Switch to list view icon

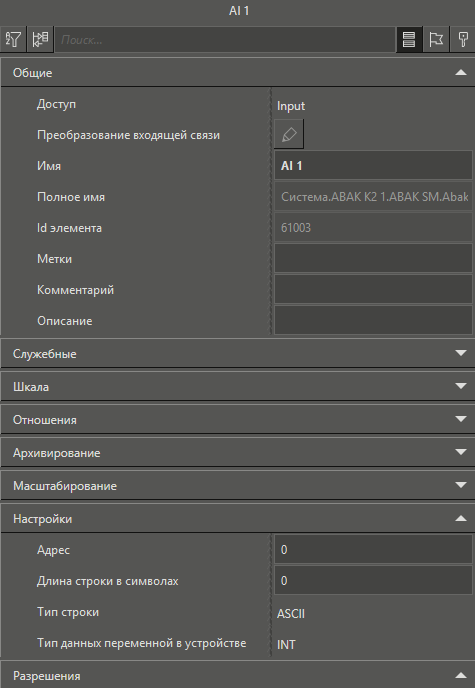click(x=409, y=39)
